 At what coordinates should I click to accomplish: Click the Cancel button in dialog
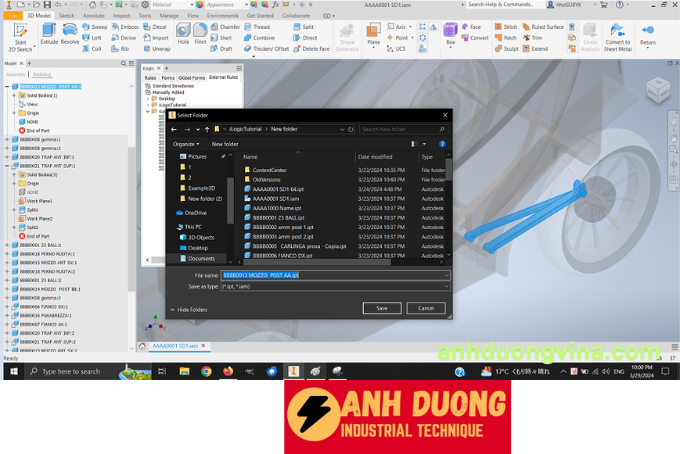(426, 308)
